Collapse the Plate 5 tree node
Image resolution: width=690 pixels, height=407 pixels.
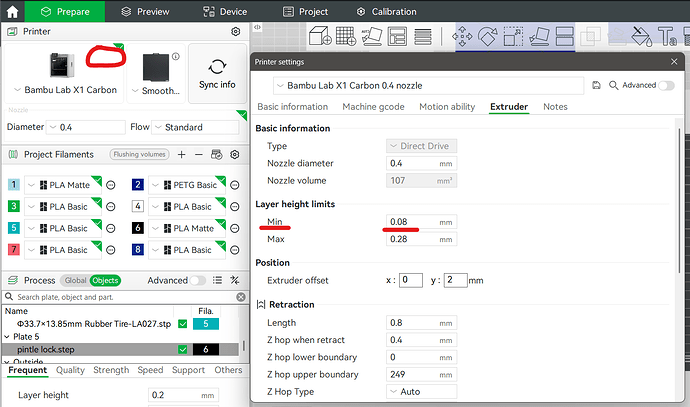pos(7,337)
